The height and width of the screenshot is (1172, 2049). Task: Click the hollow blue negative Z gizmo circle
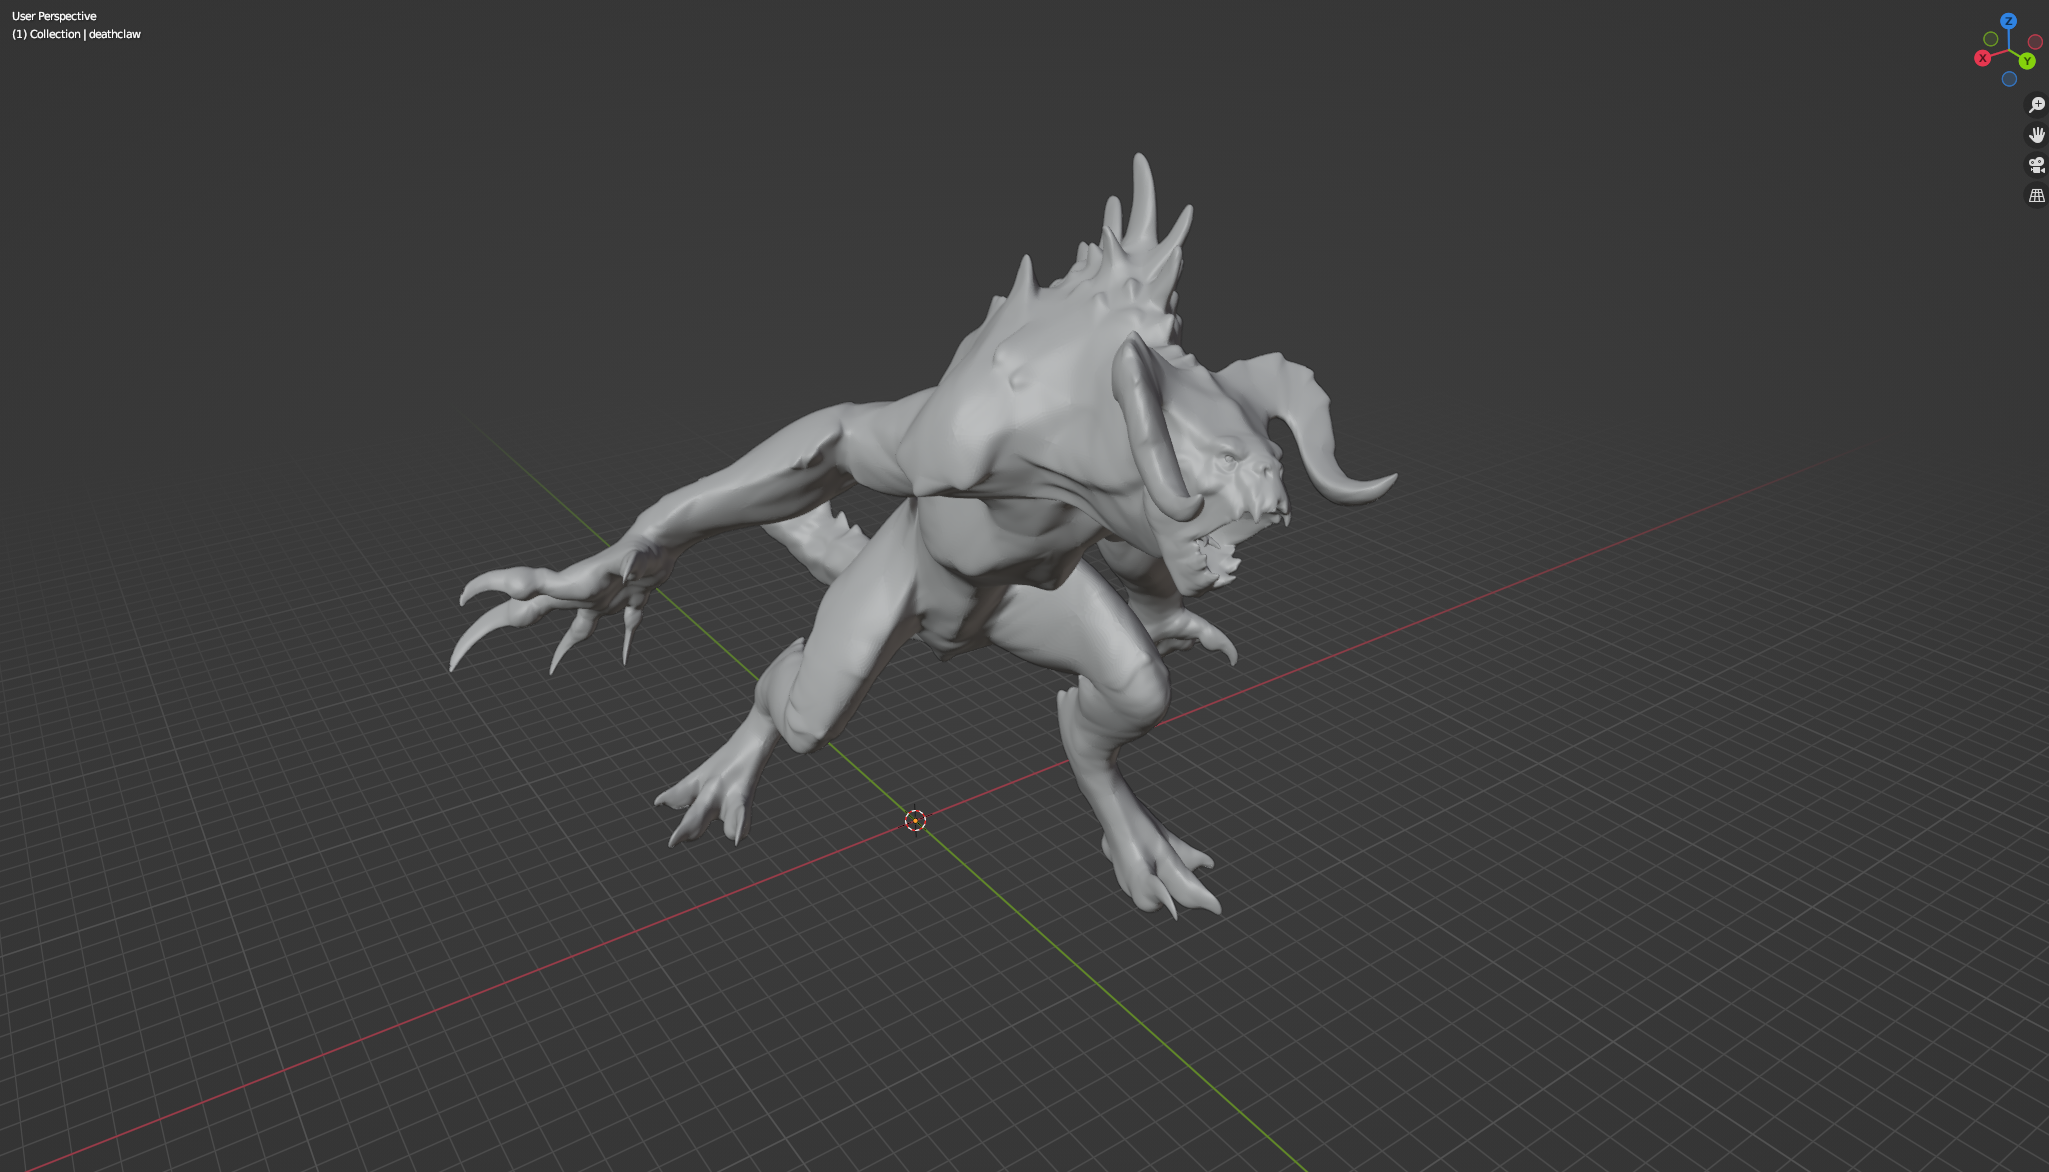[x=2009, y=79]
